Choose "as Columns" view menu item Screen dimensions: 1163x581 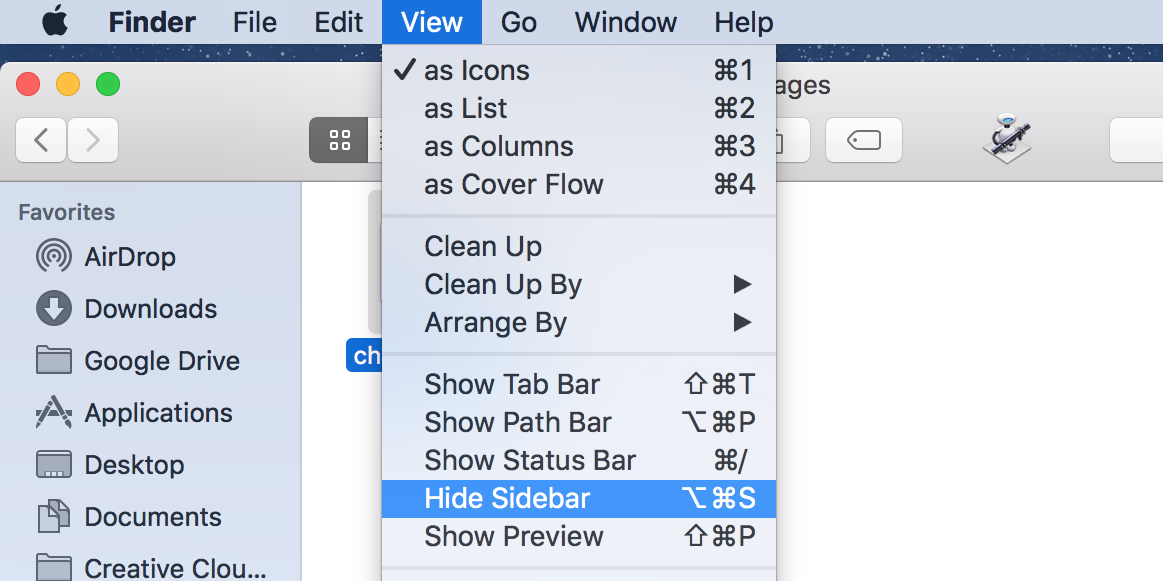498,147
